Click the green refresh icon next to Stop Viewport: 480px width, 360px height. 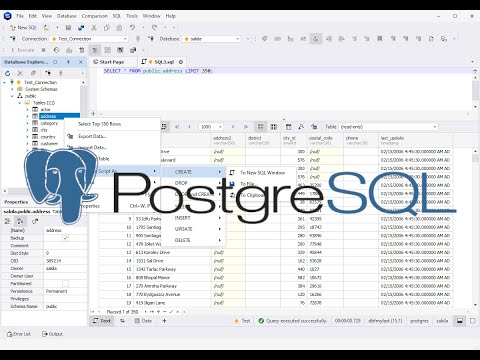click(56, 50)
